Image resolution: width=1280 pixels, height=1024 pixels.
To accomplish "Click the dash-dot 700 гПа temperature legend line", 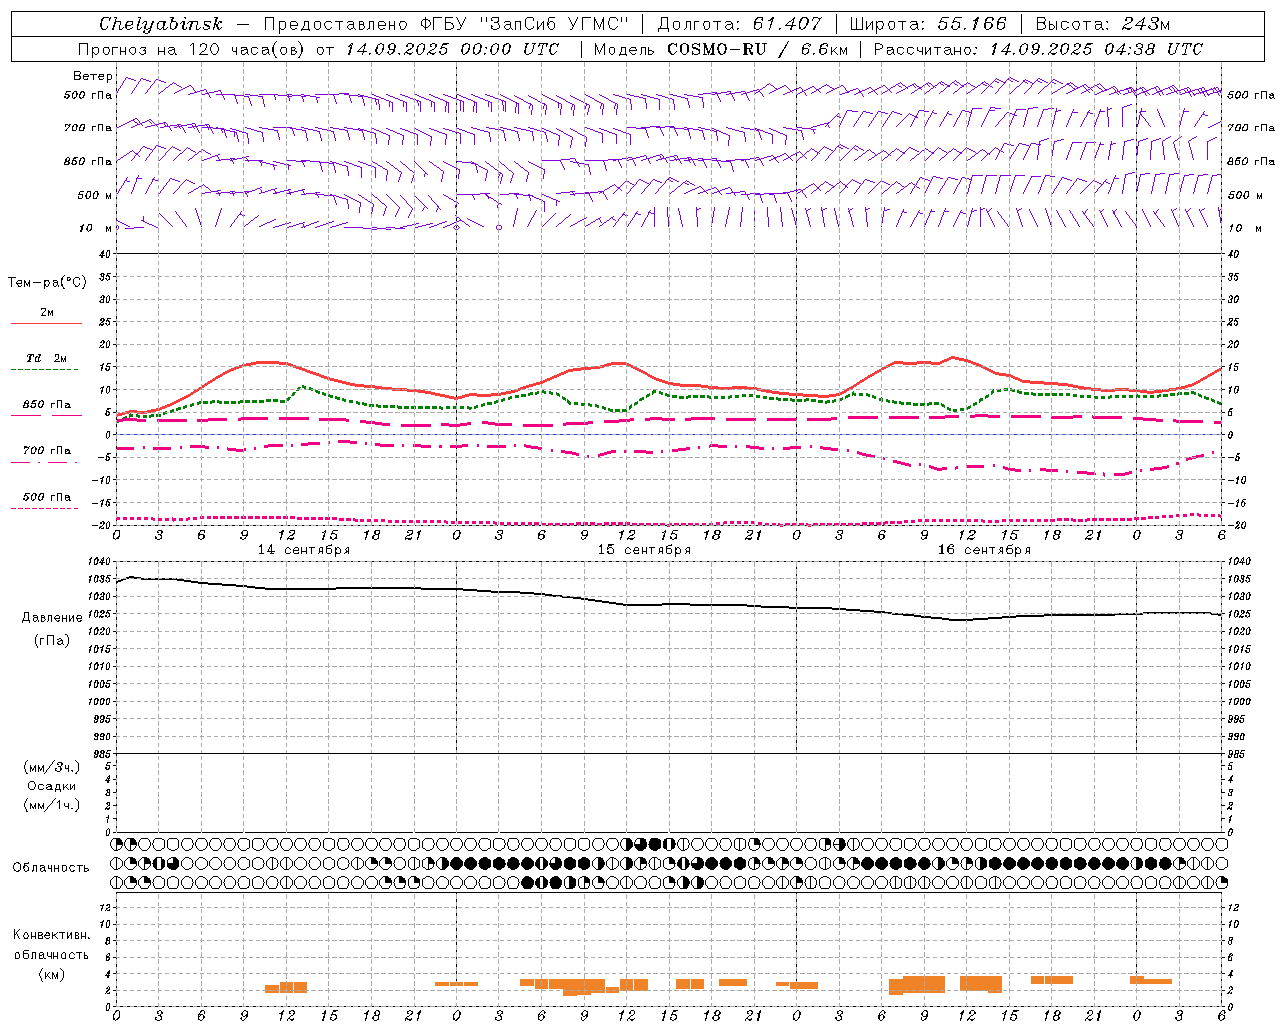I will pyautogui.click(x=45, y=462).
